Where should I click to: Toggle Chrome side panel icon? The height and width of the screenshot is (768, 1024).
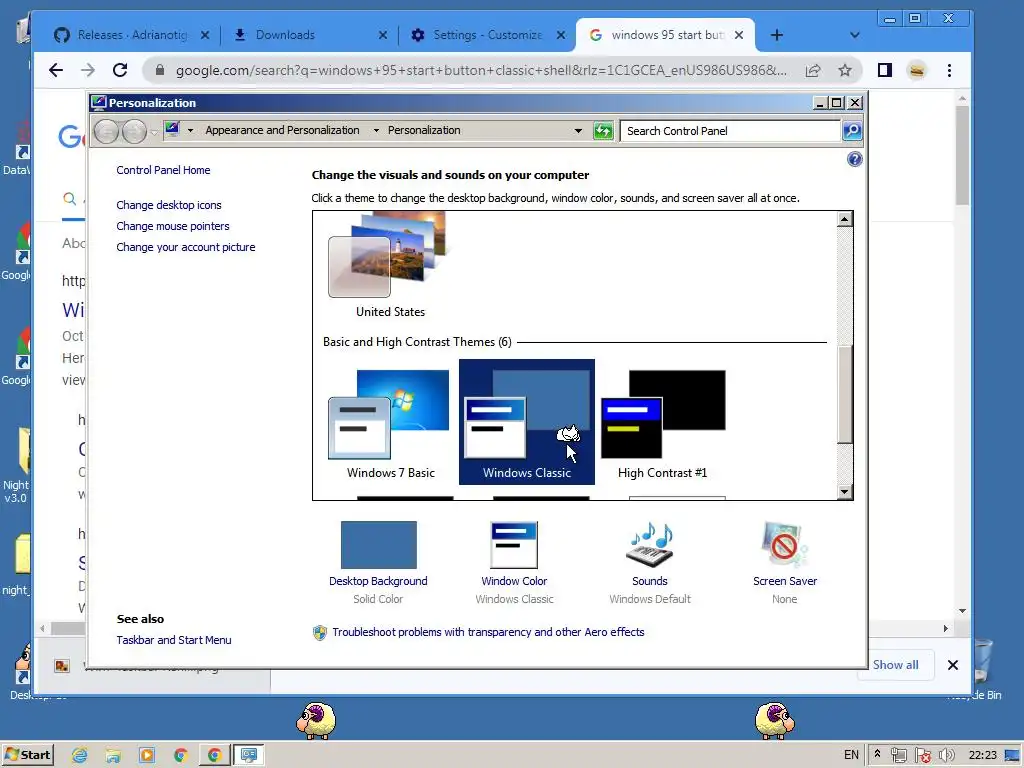coord(884,71)
